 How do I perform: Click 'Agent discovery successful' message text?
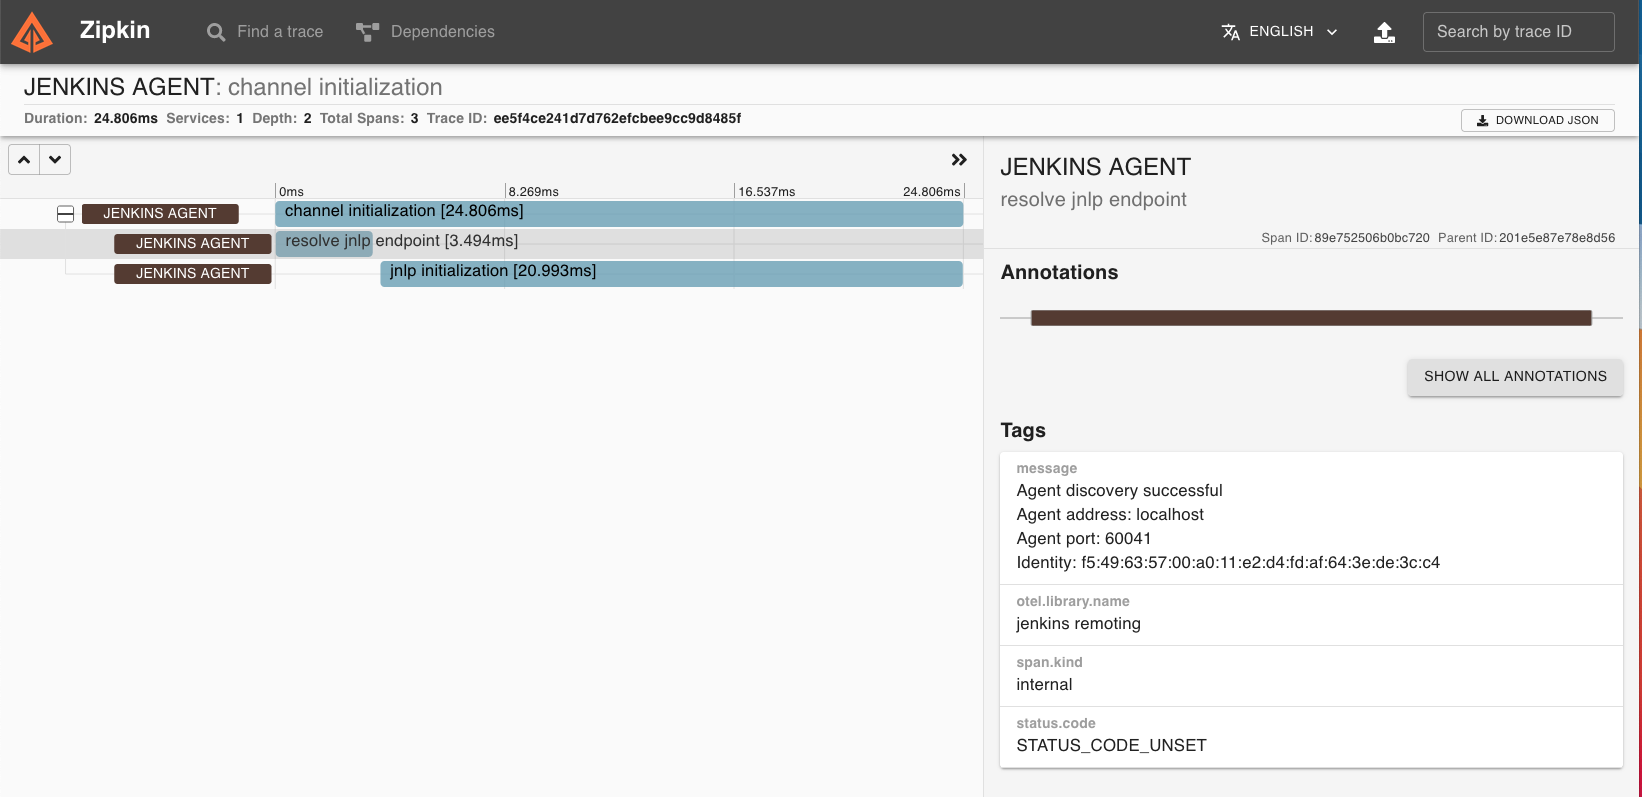pyautogui.click(x=1119, y=491)
